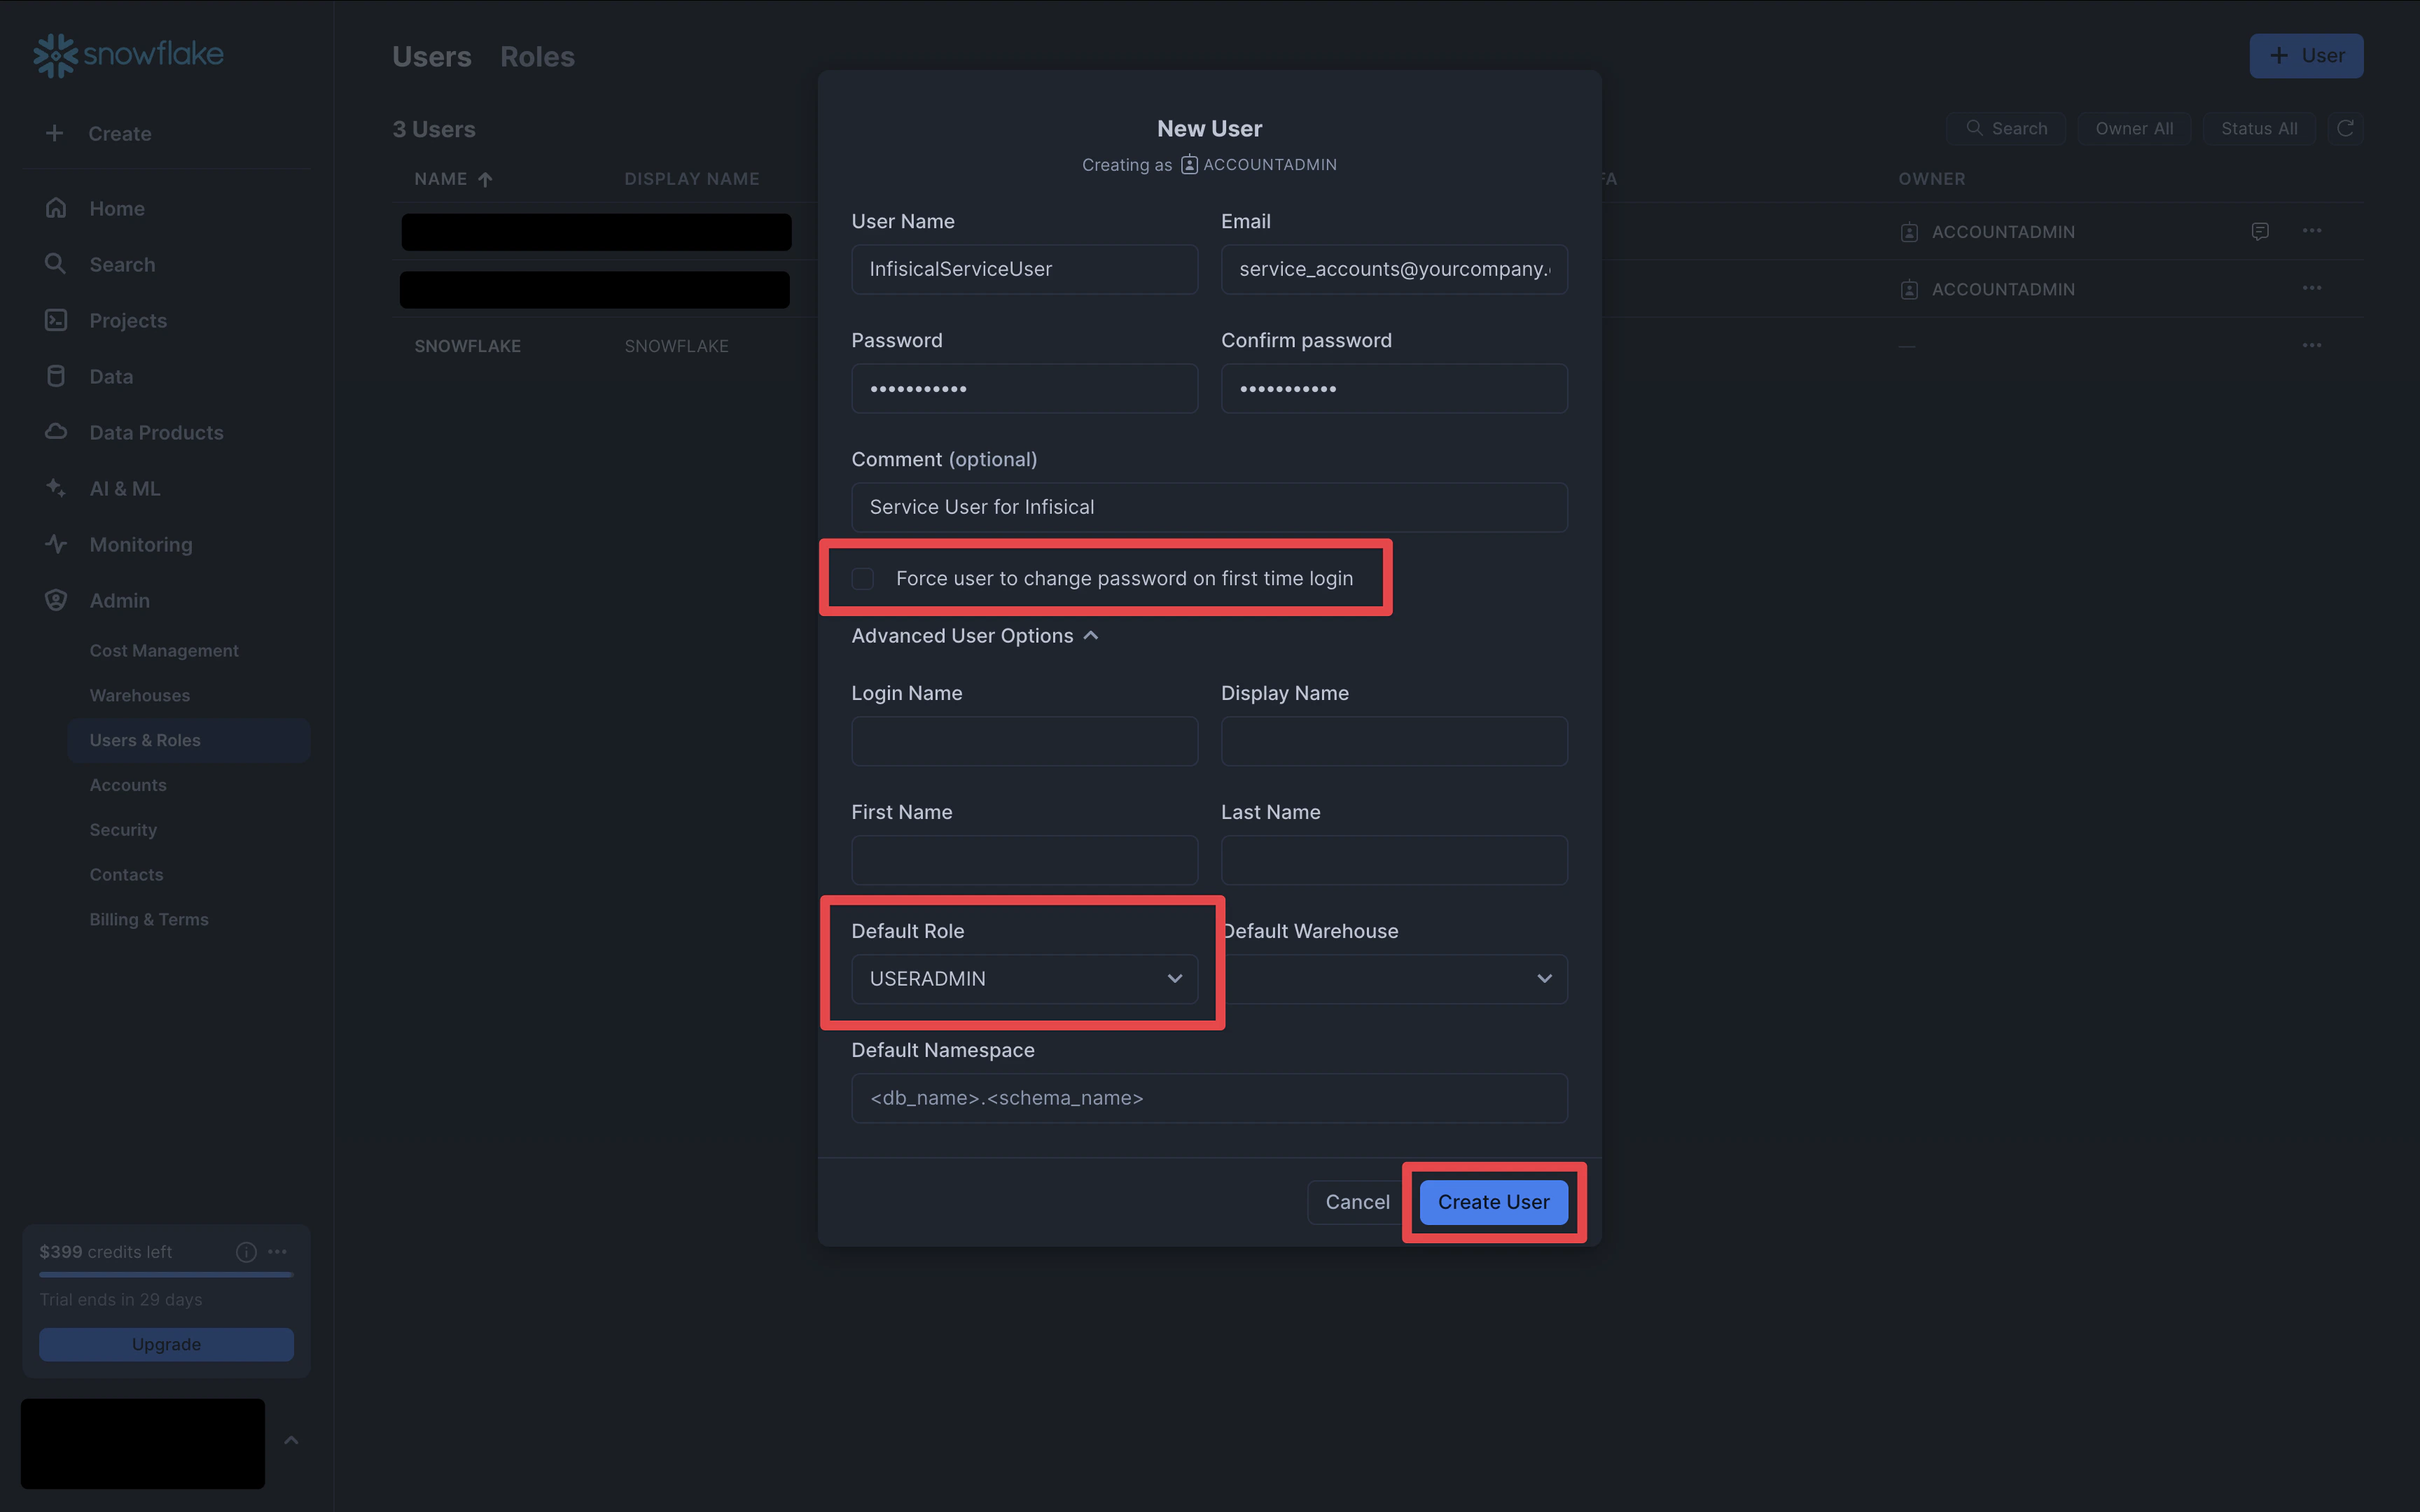Open the Status All filter
This screenshot has height=1512, width=2420.
point(2259,128)
